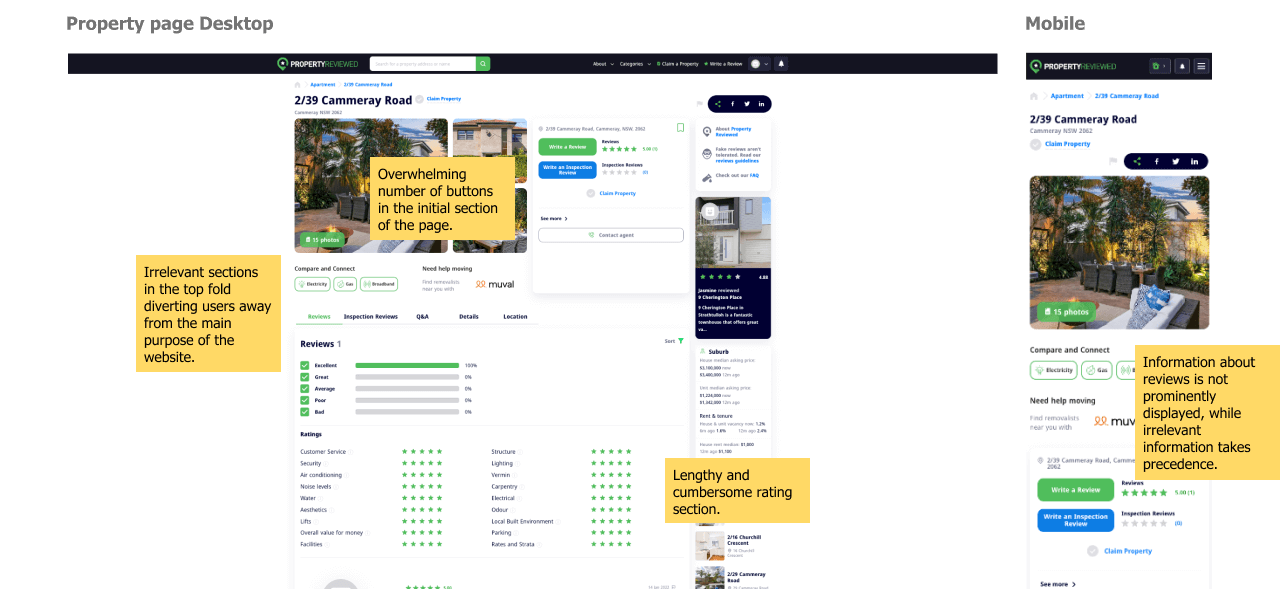
Task: Select the Location tab on desktop
Action: pyautogui.click(x=515, y=316)
